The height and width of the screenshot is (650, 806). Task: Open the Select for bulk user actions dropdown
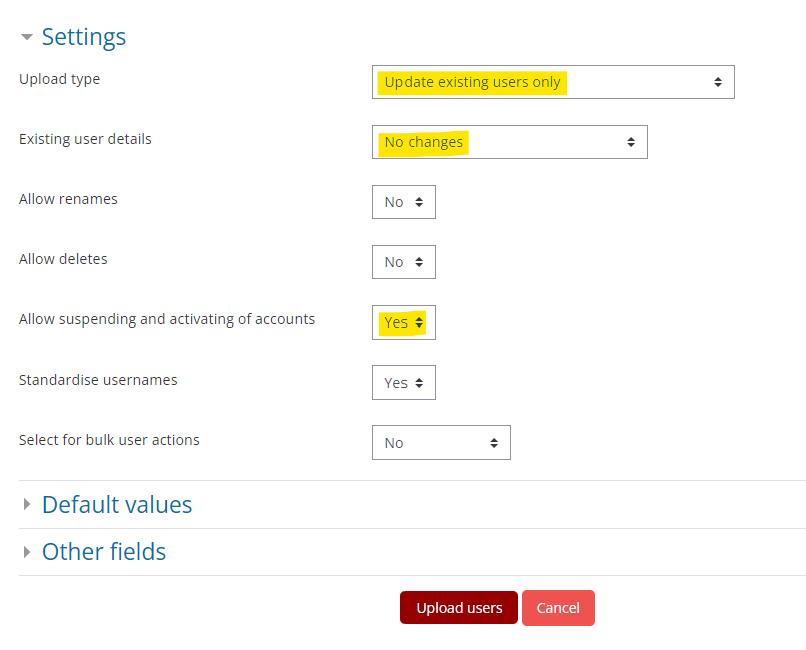(x=441, y=442)
